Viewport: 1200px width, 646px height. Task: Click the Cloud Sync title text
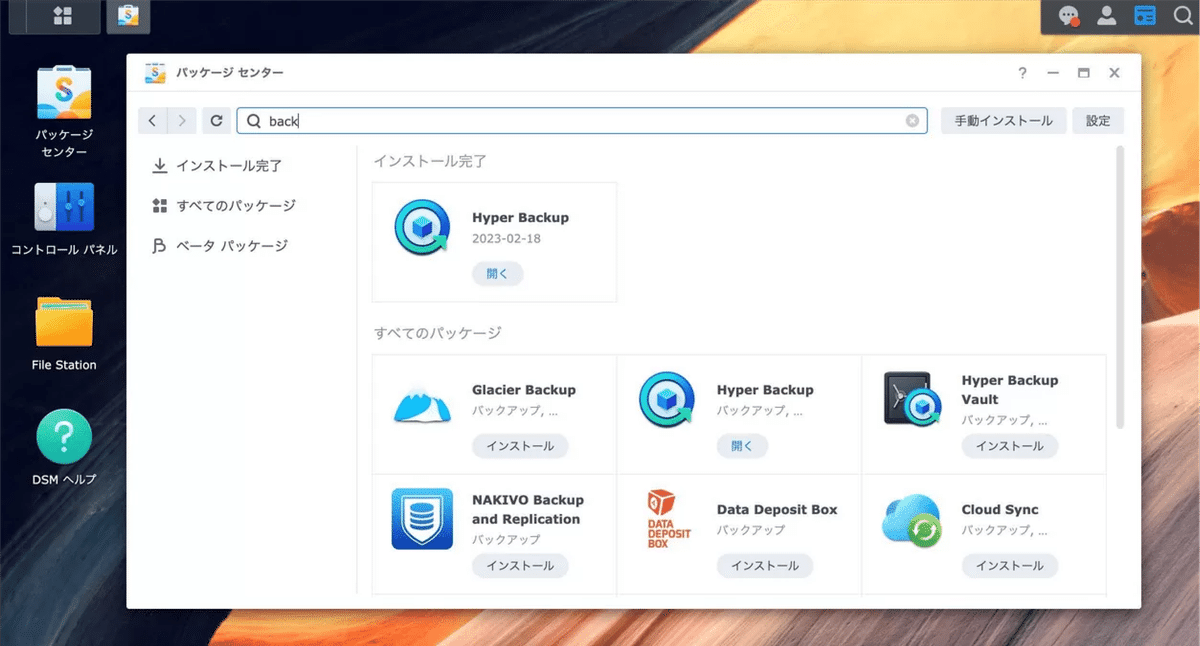tap(1000, 510)
